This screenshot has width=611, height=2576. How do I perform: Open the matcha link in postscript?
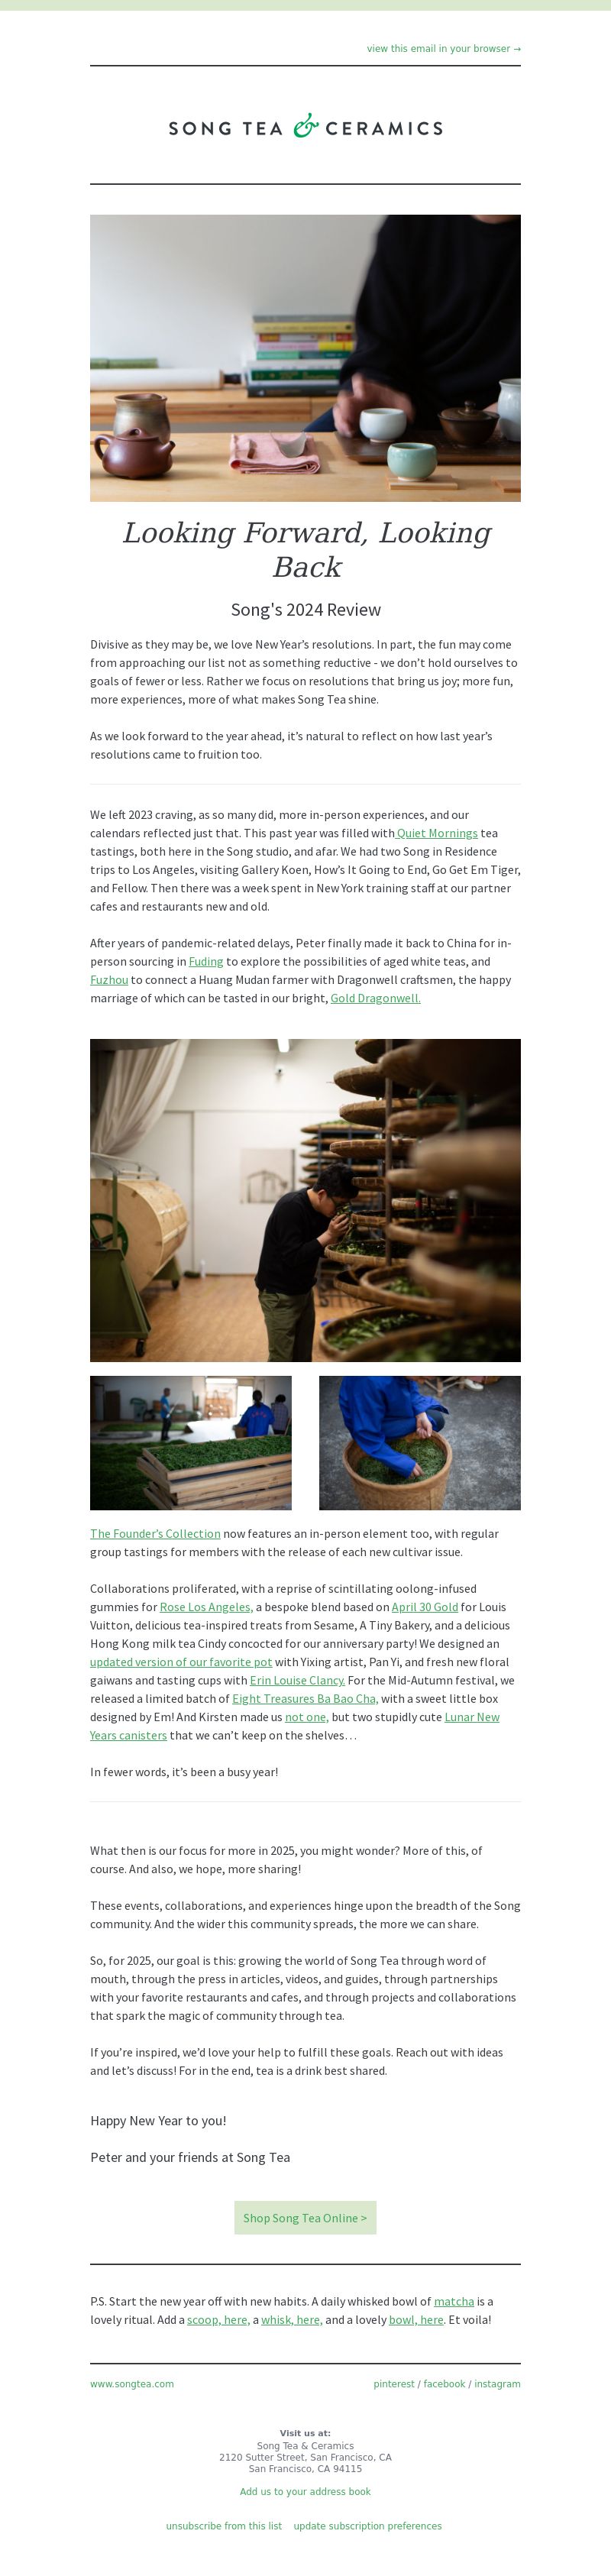click(x=454, y=2301)
